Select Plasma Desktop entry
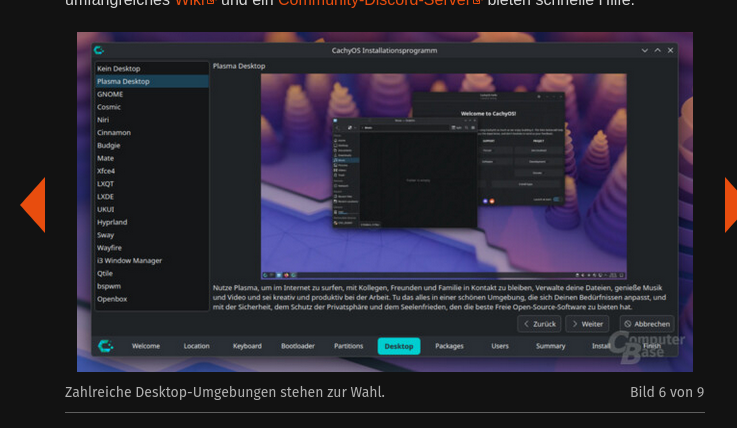Image resolution: width=737 pixels, height=428 pixels. click(152, 81)
